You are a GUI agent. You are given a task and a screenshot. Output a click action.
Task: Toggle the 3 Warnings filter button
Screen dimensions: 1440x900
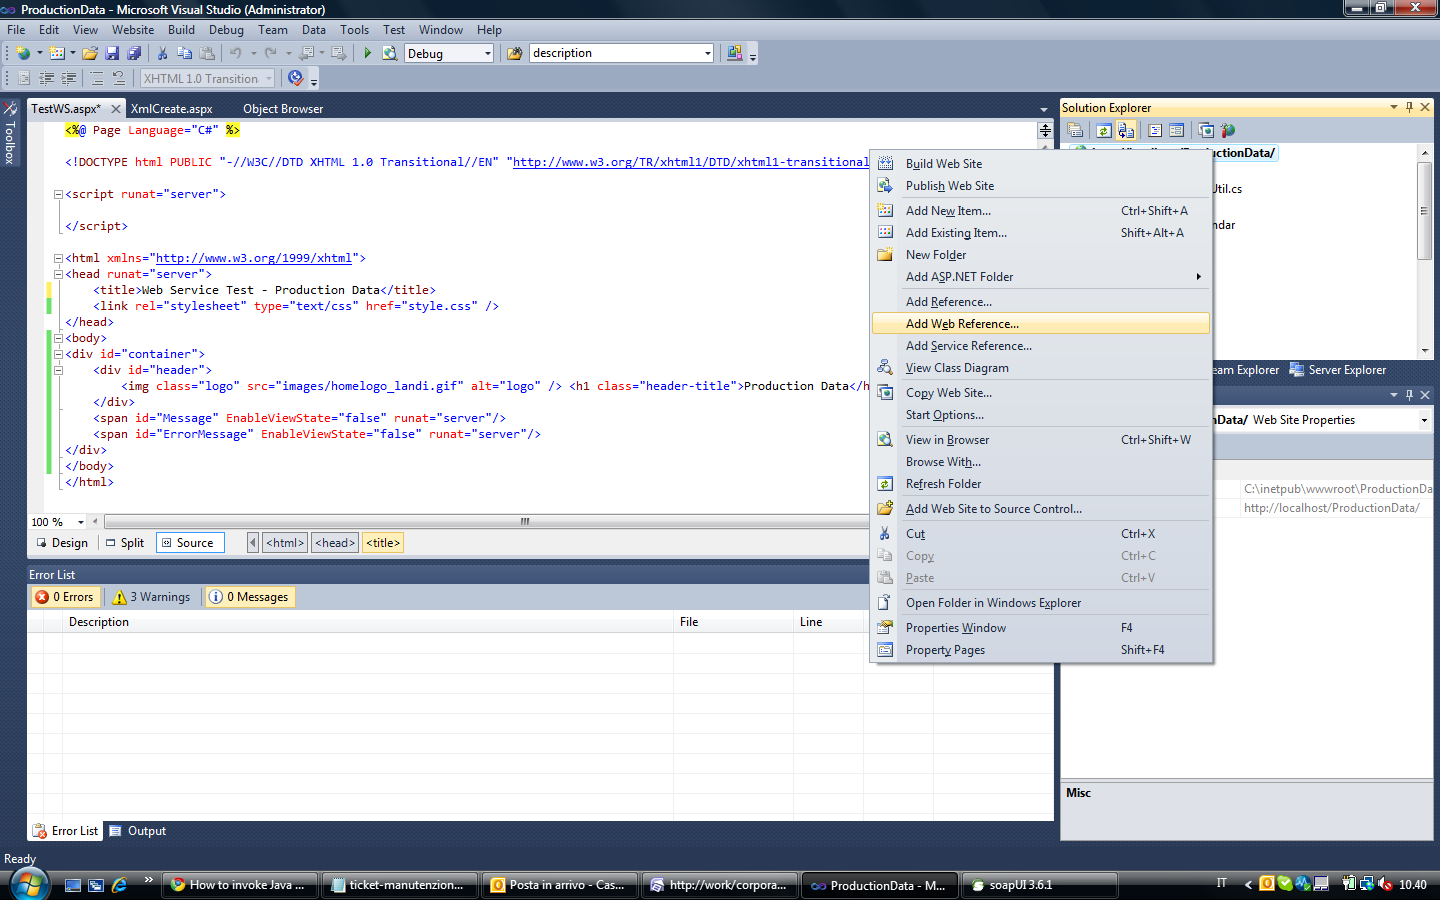(x=152, y=597)
